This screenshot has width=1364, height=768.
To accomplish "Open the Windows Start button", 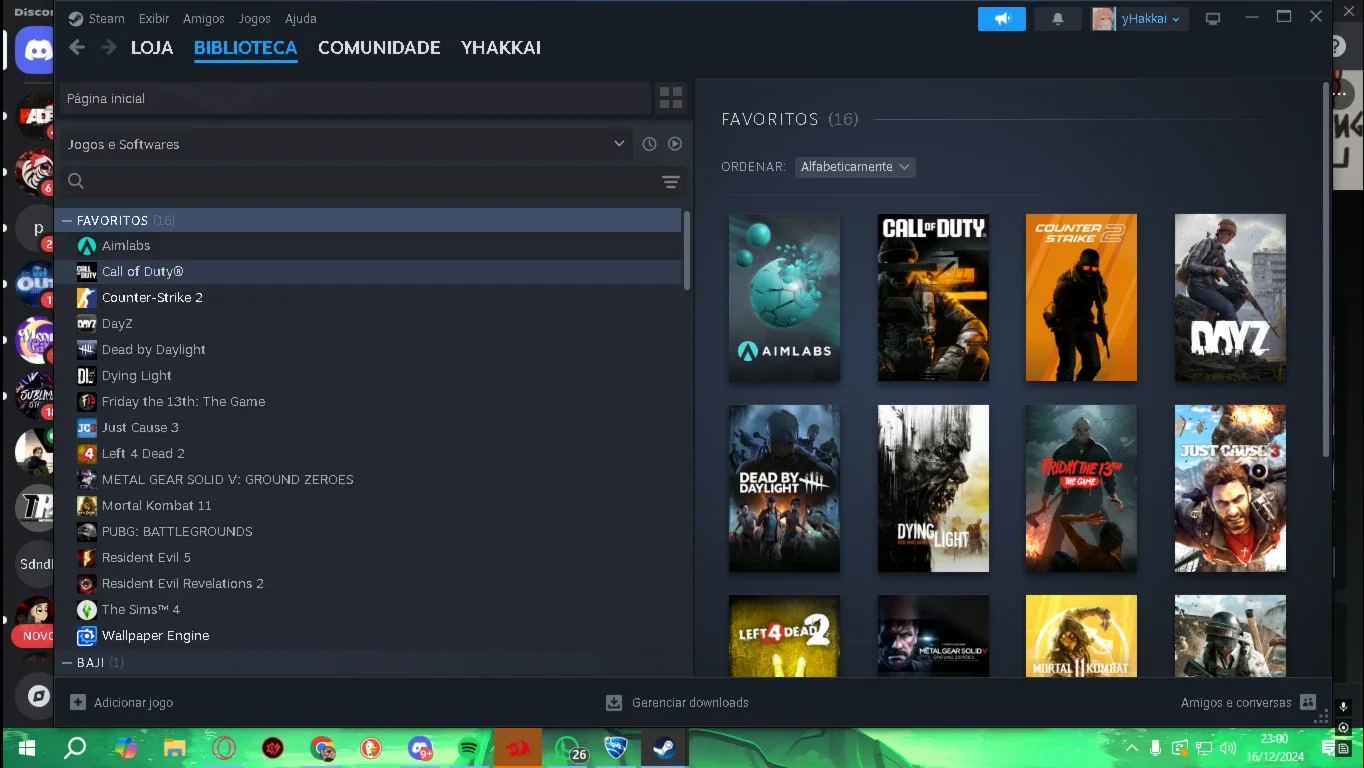I will click(x=27, y=748).
